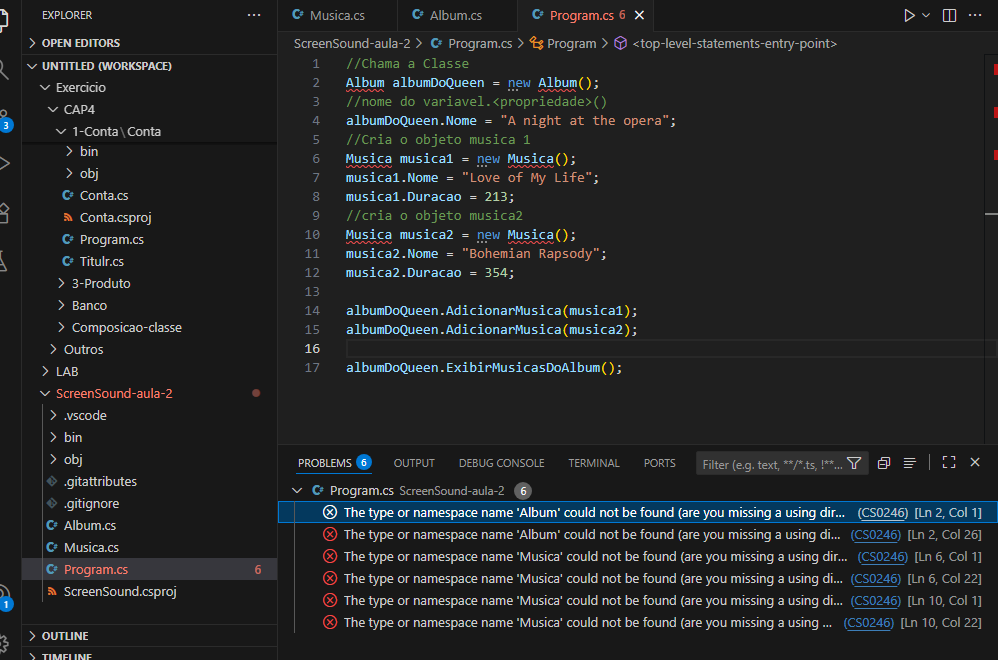
Task: Maximize the bottom panel size
Action: click(949, 463)
